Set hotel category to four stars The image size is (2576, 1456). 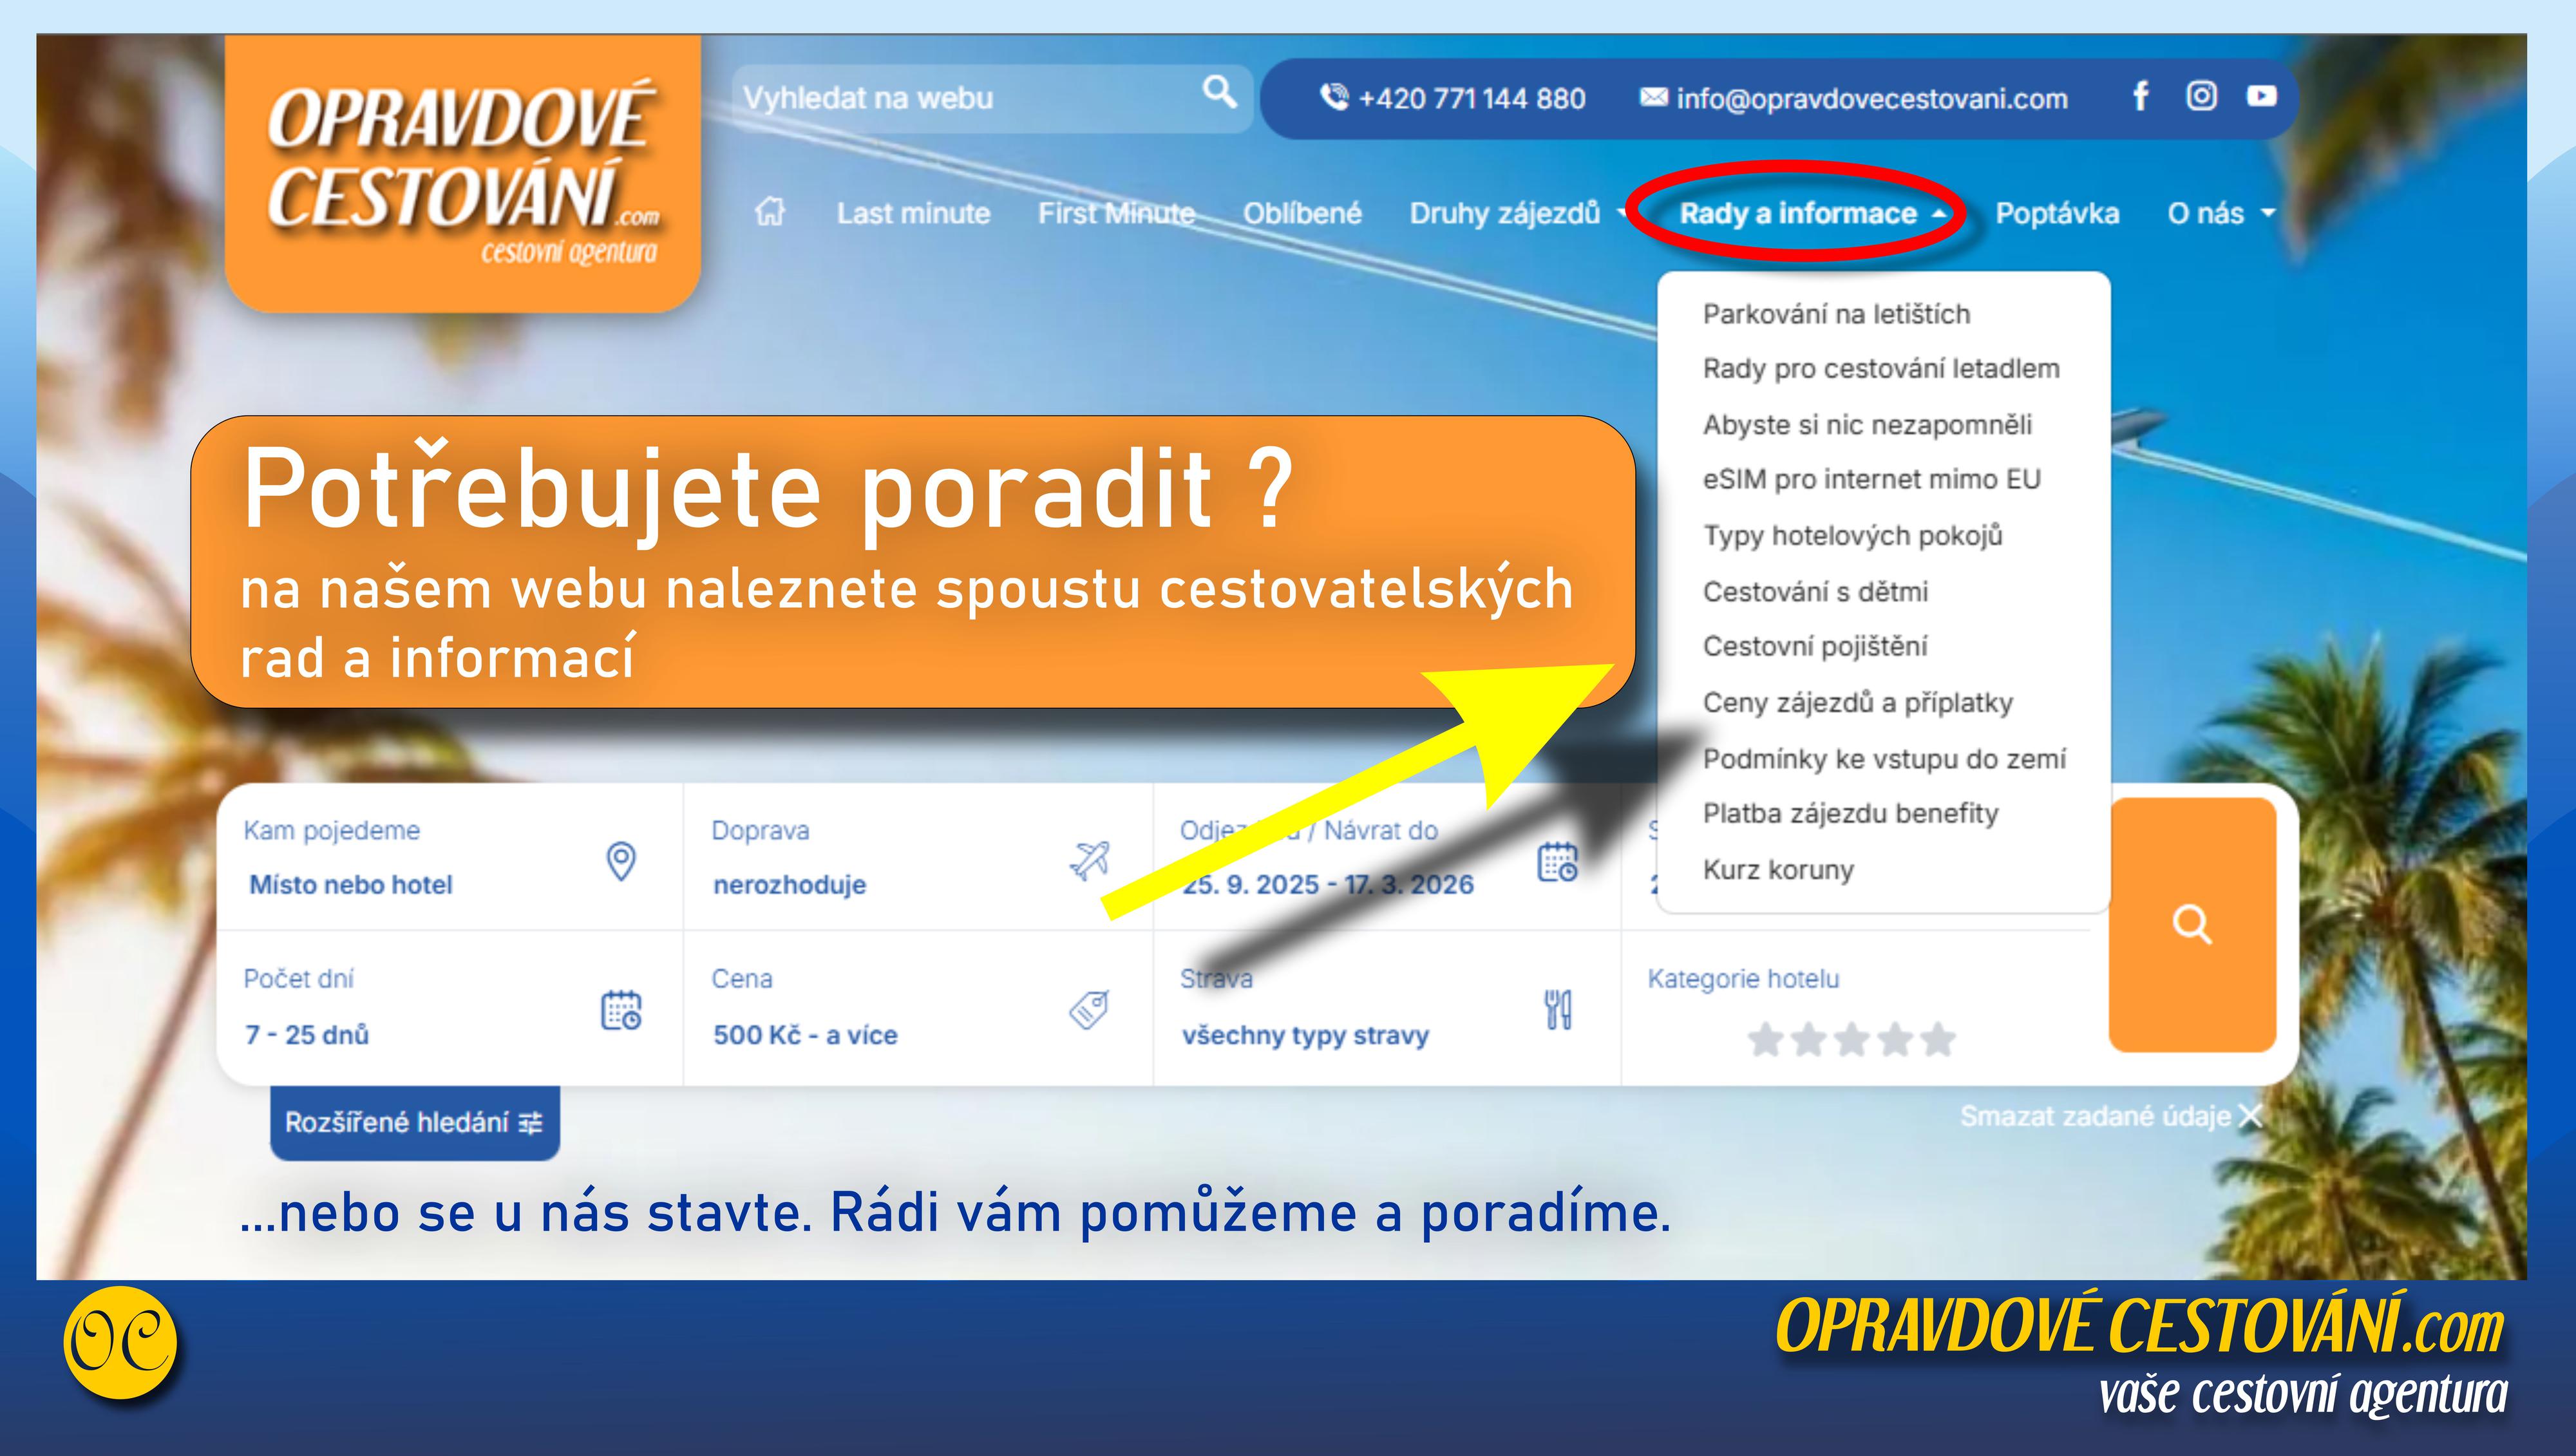[1894, 1040]
